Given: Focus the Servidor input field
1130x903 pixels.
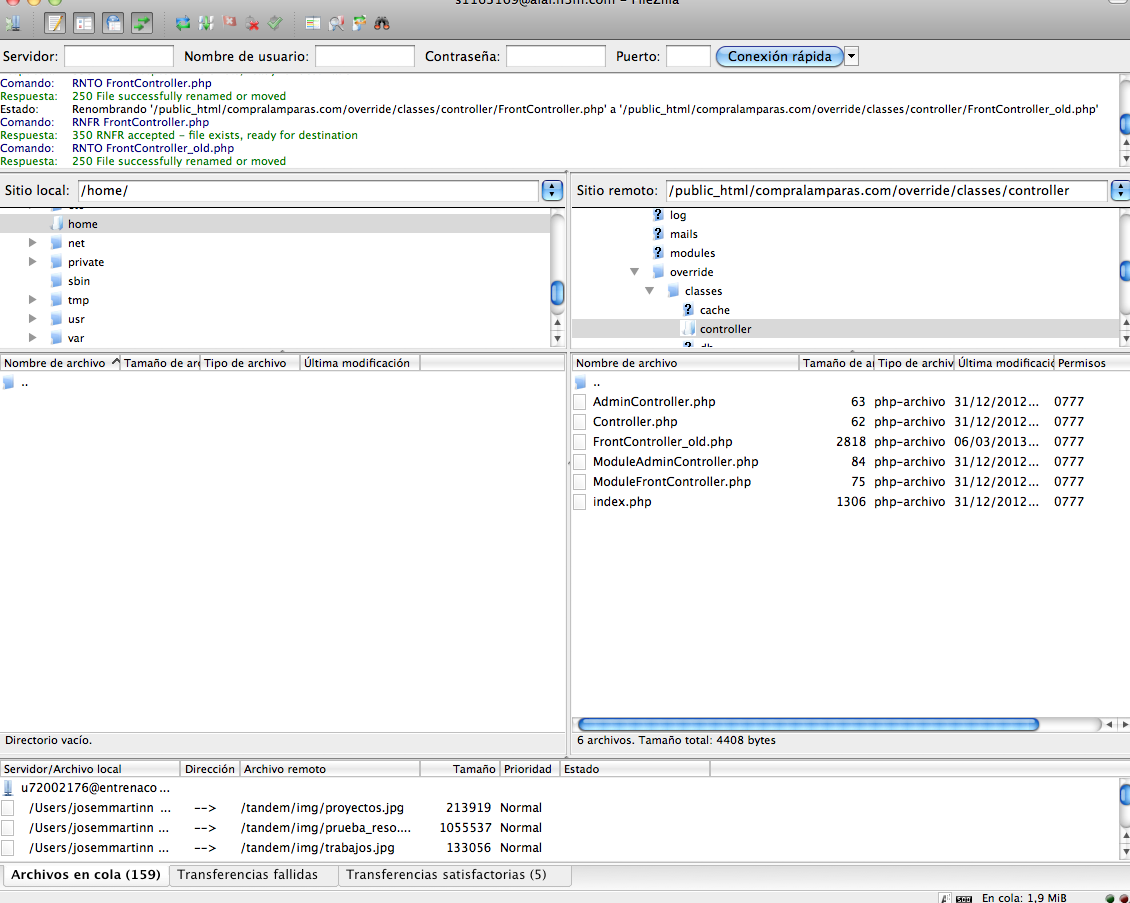Looking at the screenshot, I should [x=119, y=57].
